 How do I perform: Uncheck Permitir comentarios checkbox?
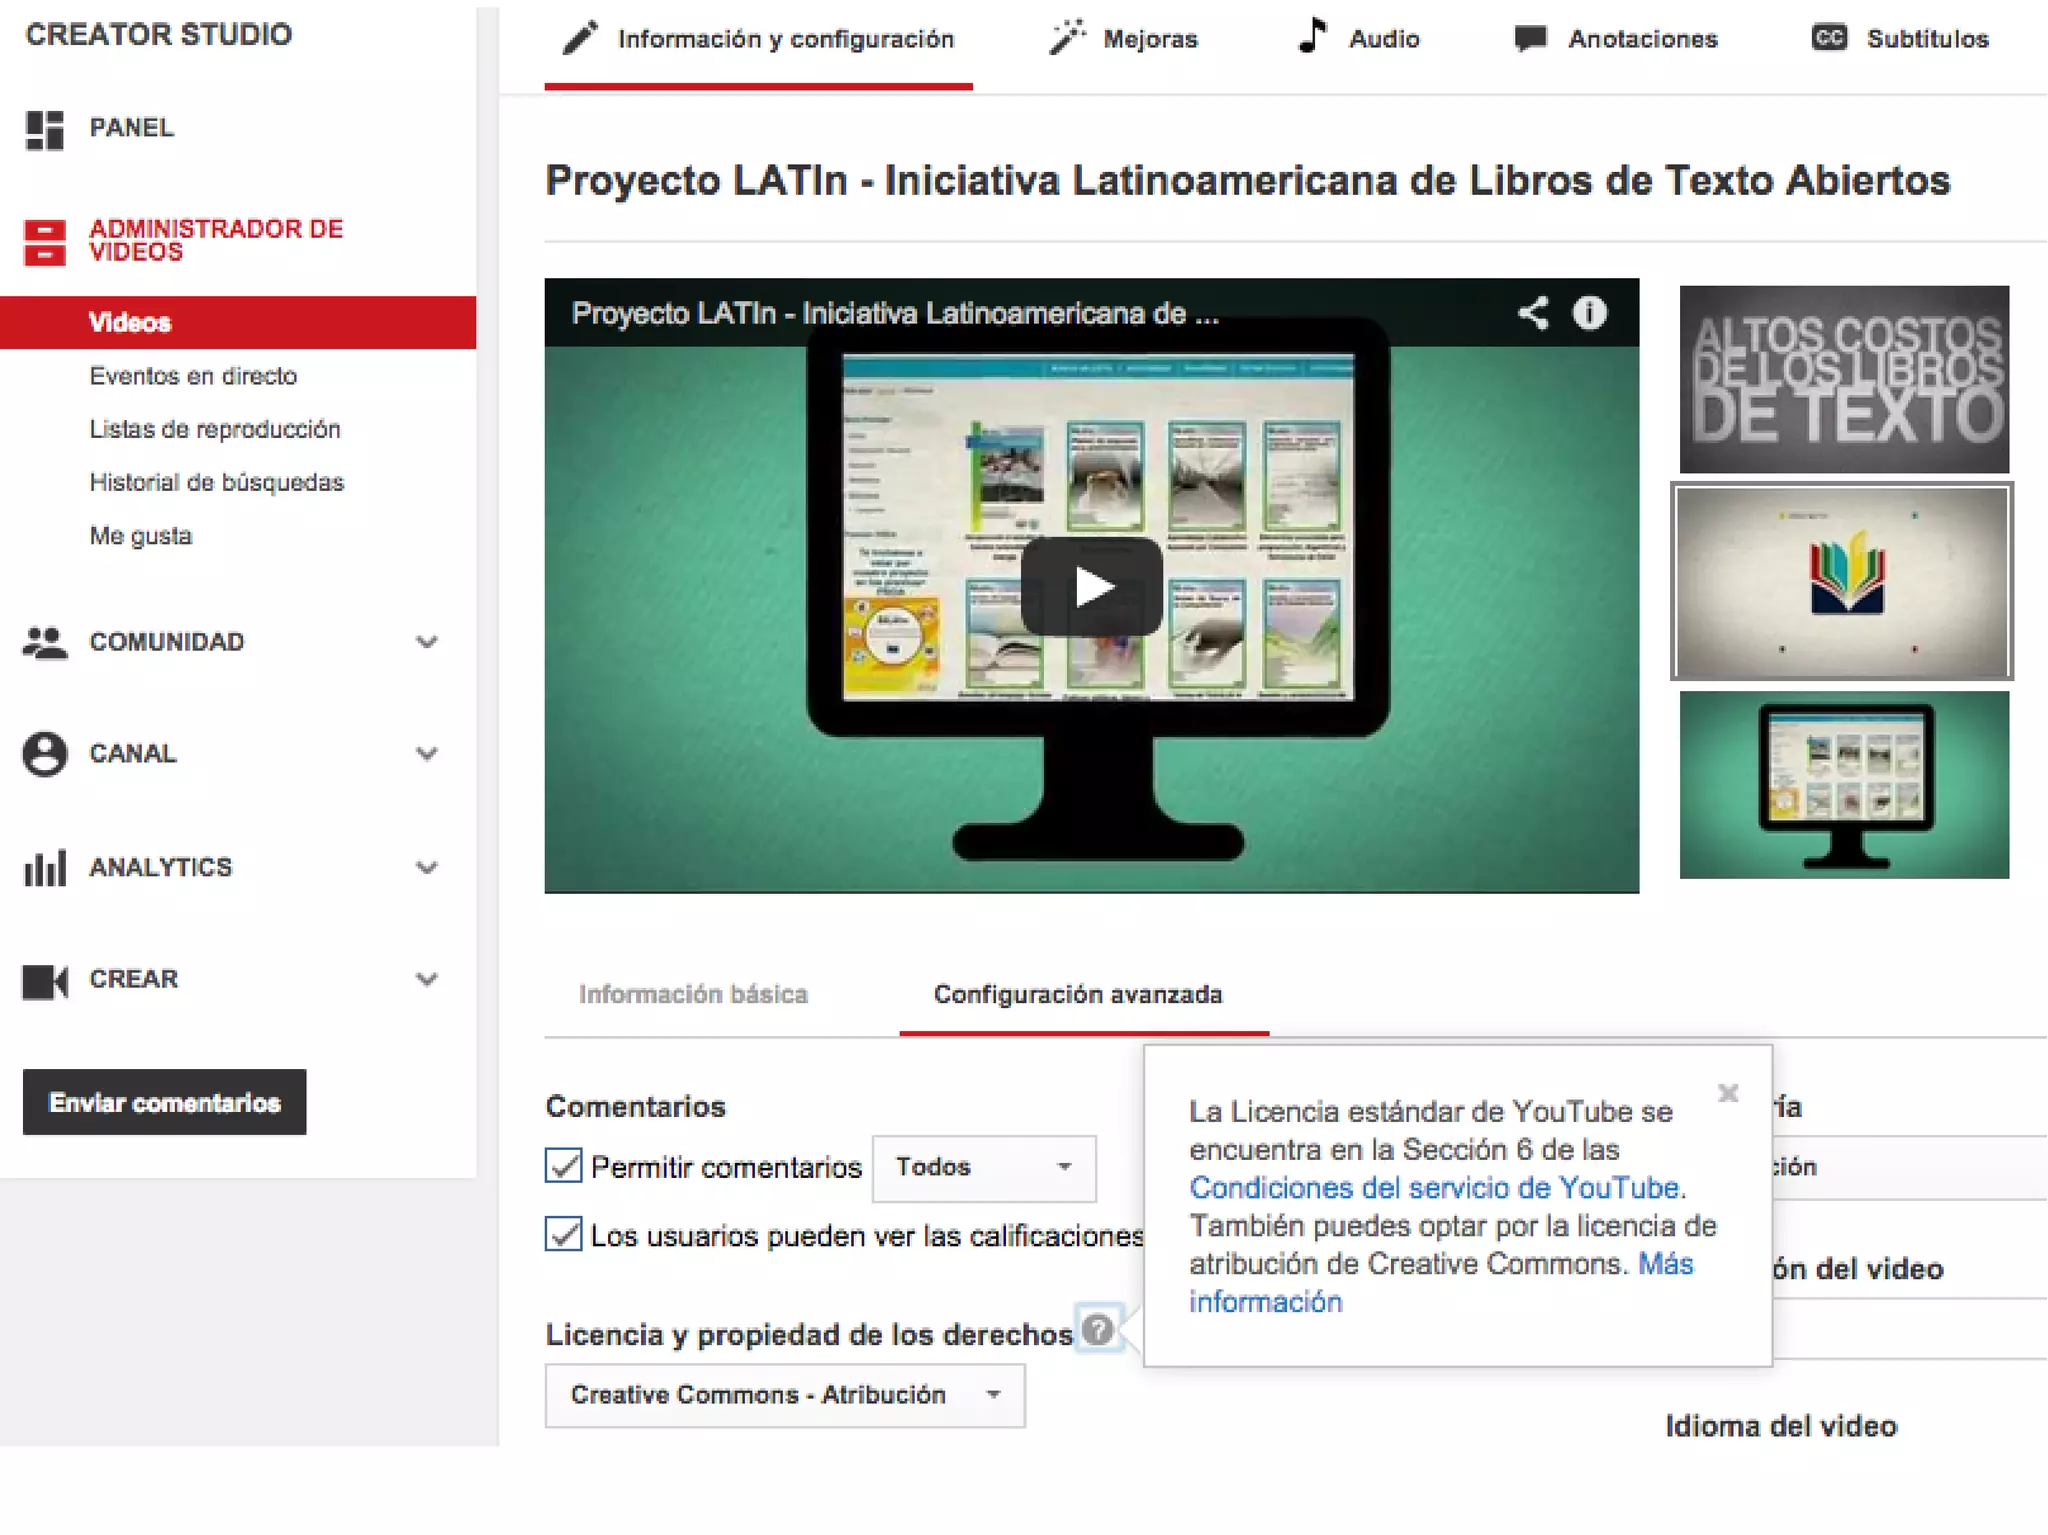coord(564,1165)
